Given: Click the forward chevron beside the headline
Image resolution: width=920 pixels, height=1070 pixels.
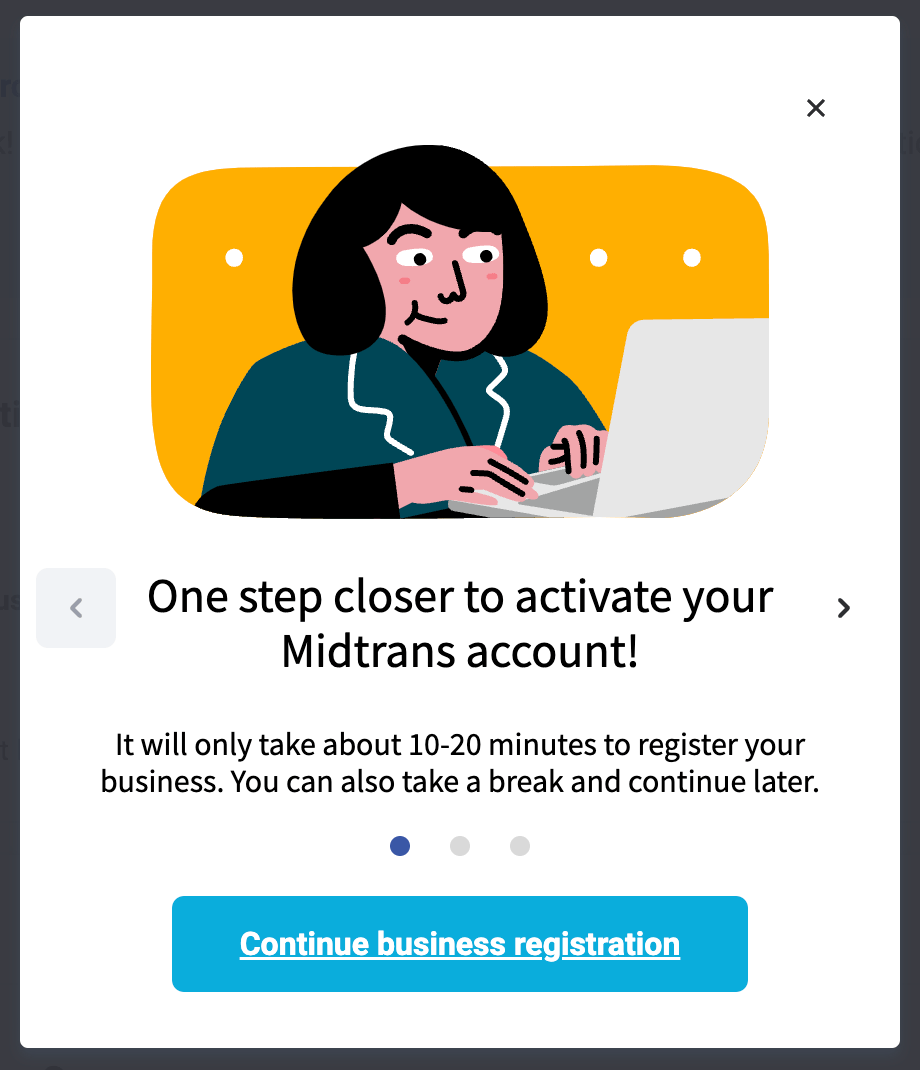Looking at the screenshot, I should (844, 608).
